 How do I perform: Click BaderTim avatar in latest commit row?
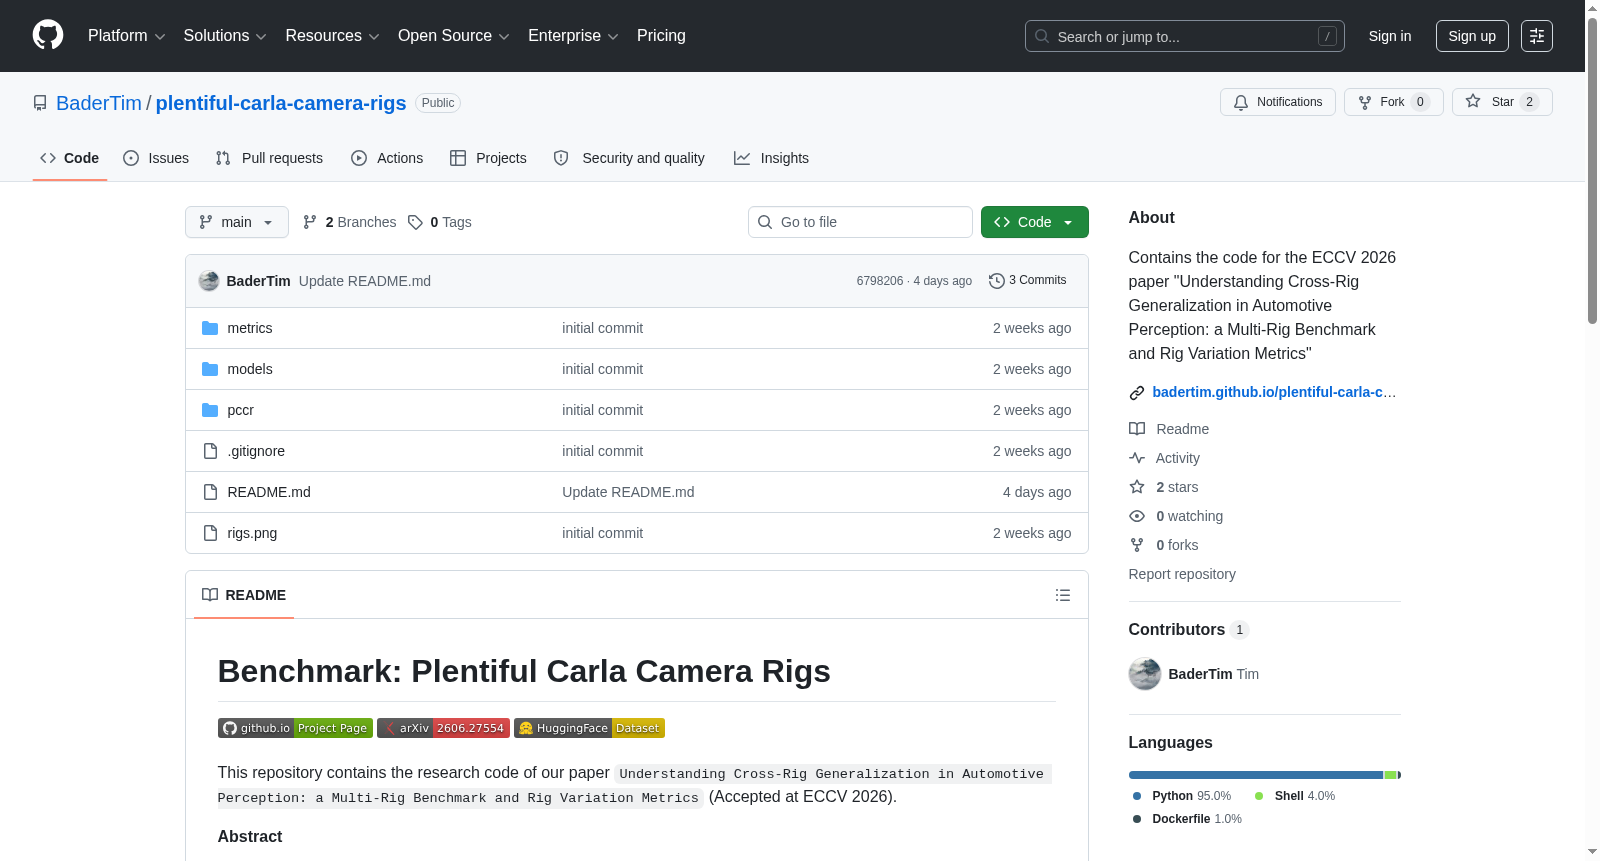click(209, 281)
